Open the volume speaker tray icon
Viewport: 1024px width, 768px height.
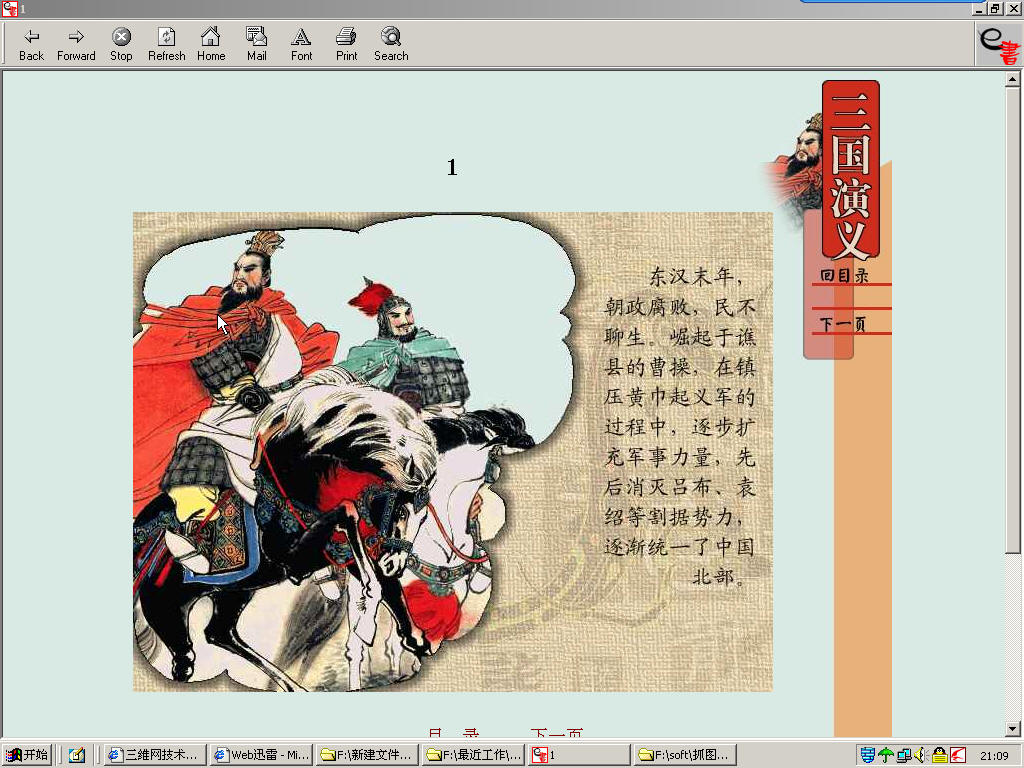pos(921,755)
